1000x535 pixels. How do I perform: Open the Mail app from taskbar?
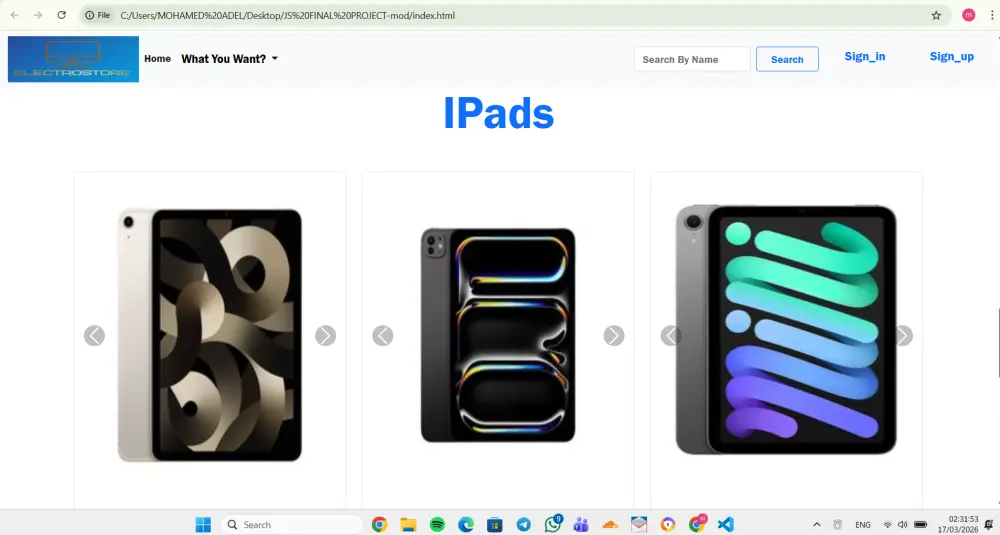tap(639, 524)
